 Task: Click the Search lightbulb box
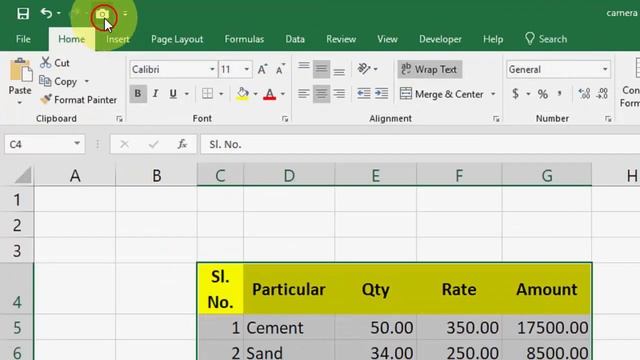(x=546, y=39)
